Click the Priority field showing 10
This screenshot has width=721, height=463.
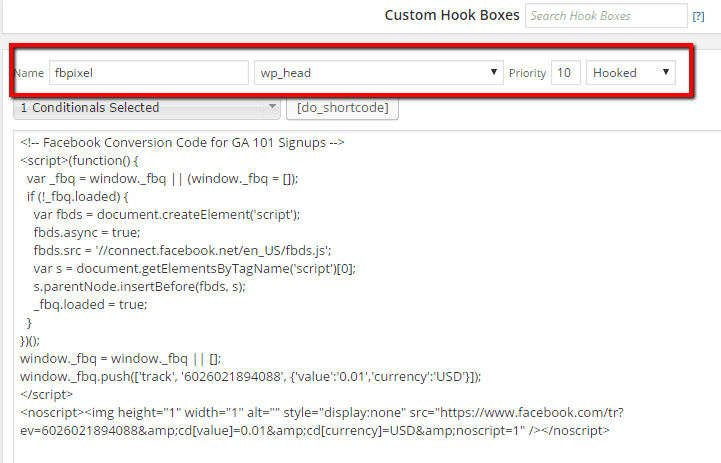(565, 73)
